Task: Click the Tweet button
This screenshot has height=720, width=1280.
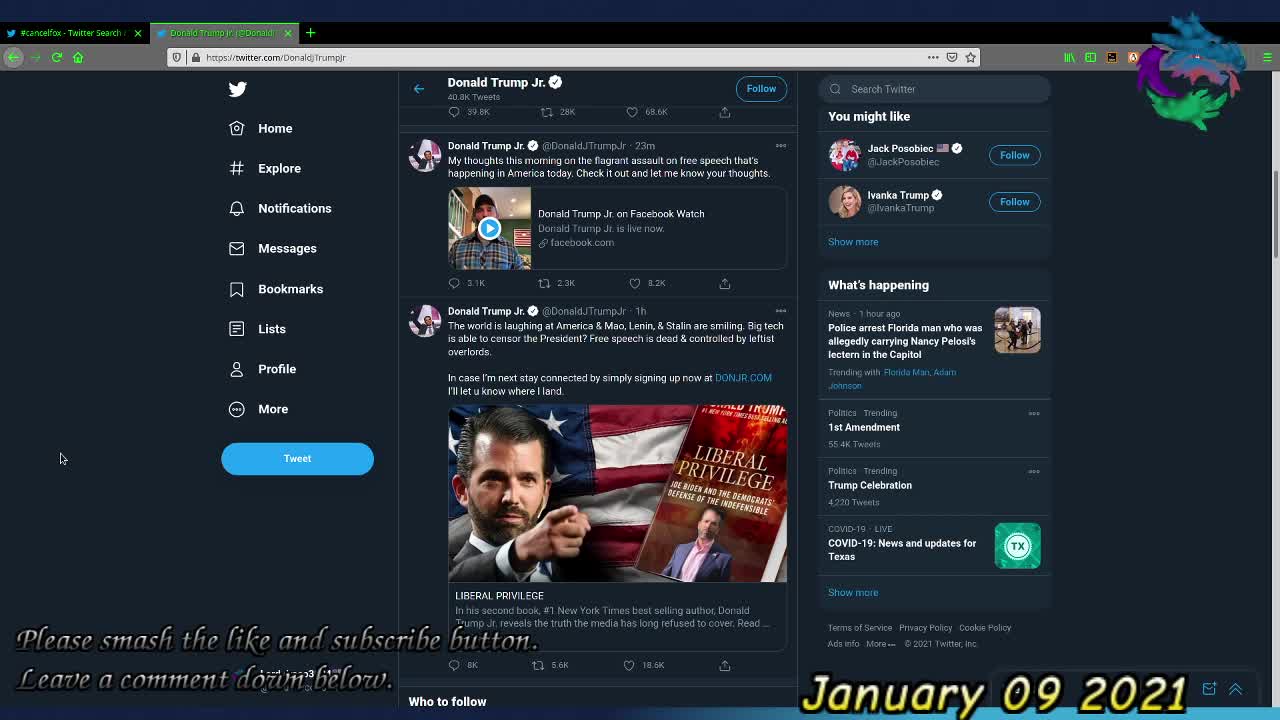Action: [x=297, y=458]
